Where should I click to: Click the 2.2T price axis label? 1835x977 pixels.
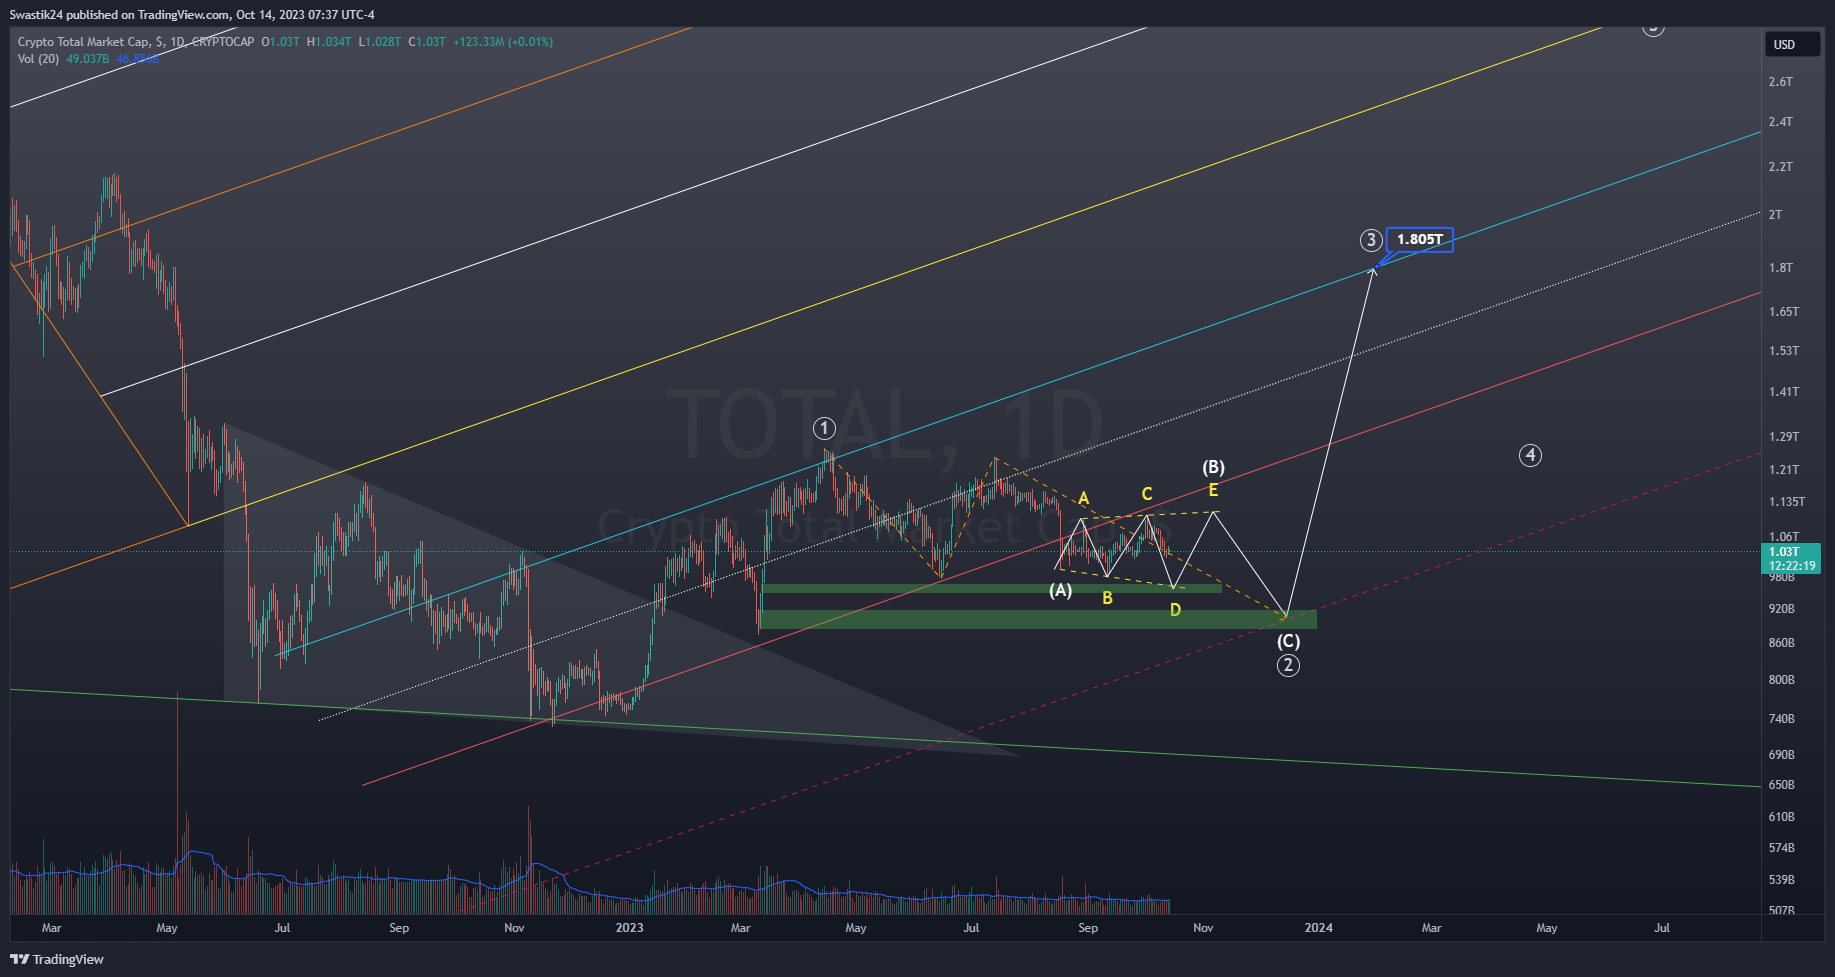(x=1780, y=167)
